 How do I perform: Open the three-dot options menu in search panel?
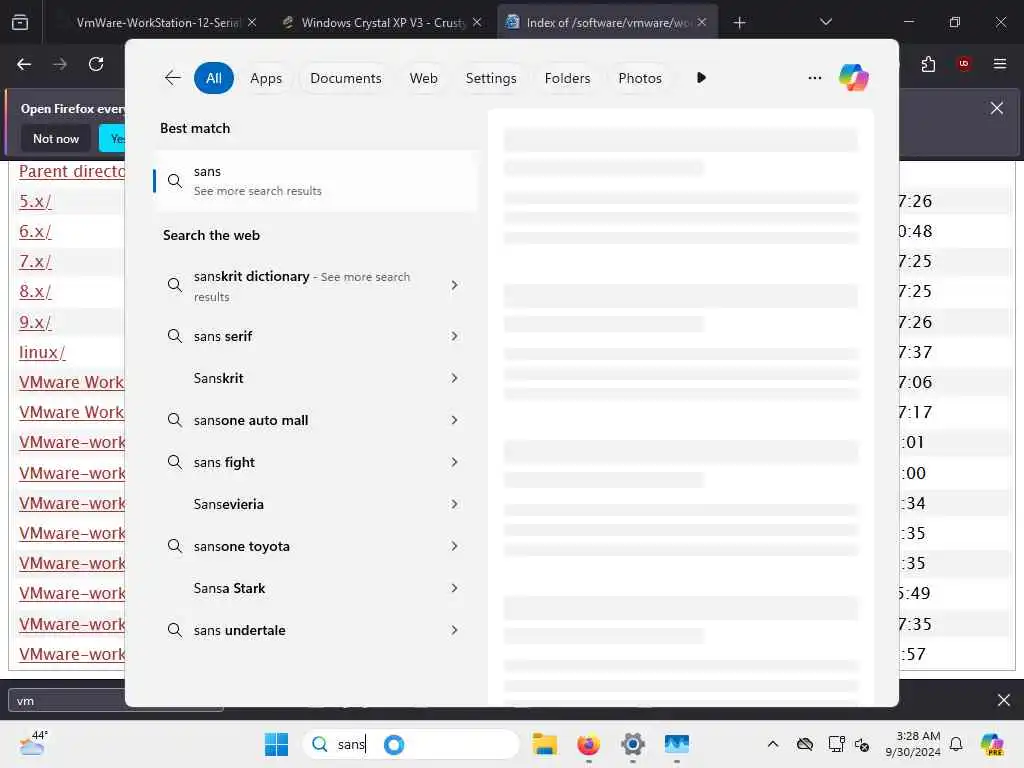814,78
